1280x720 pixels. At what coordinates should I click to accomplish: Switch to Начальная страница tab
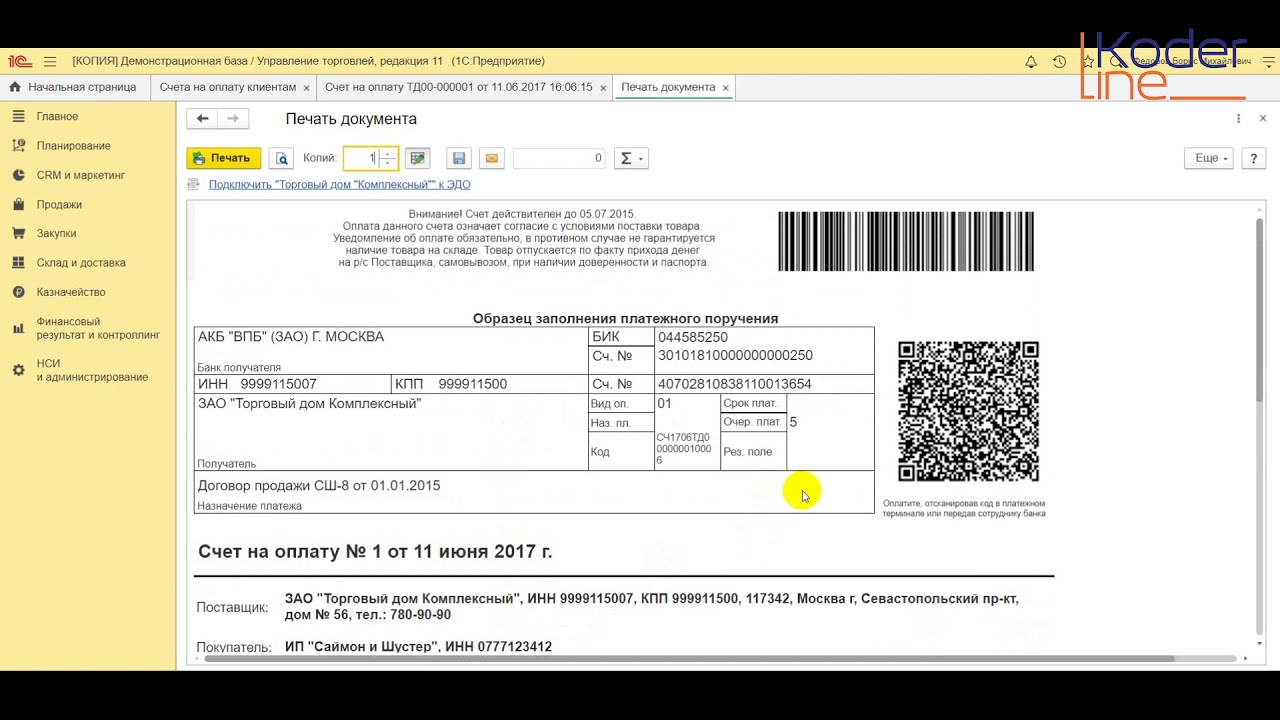(73, 87)
